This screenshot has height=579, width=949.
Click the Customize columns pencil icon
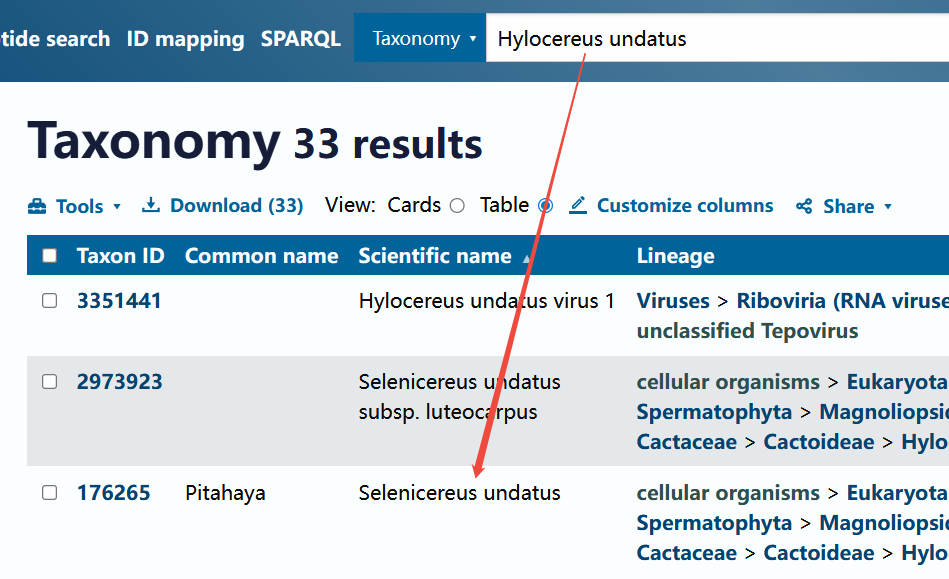578,205
